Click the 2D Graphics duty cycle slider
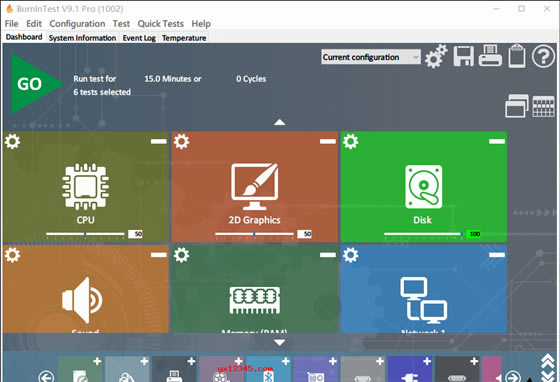The image size is (560, 382). tap(254, 234)
